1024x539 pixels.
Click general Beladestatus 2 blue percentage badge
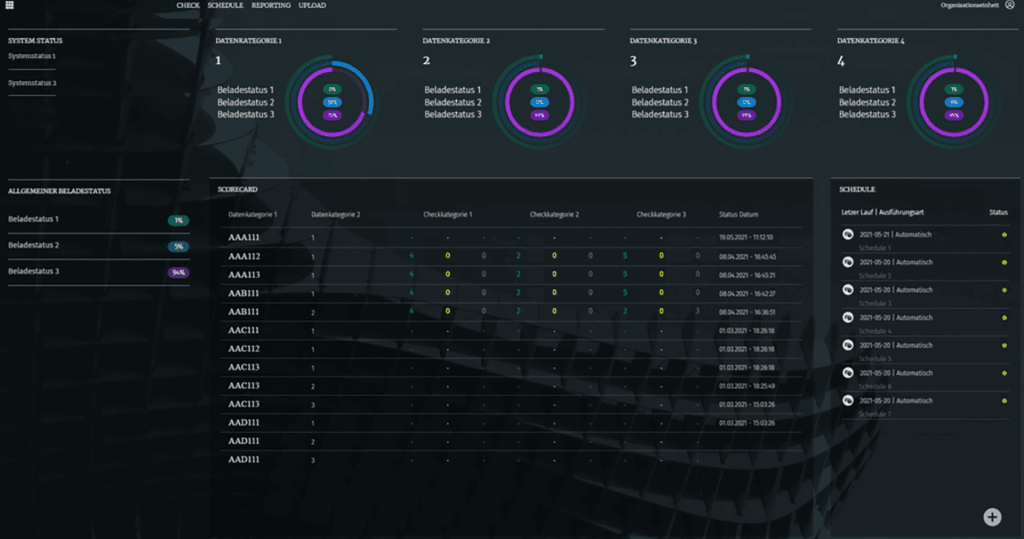point(178,246)
